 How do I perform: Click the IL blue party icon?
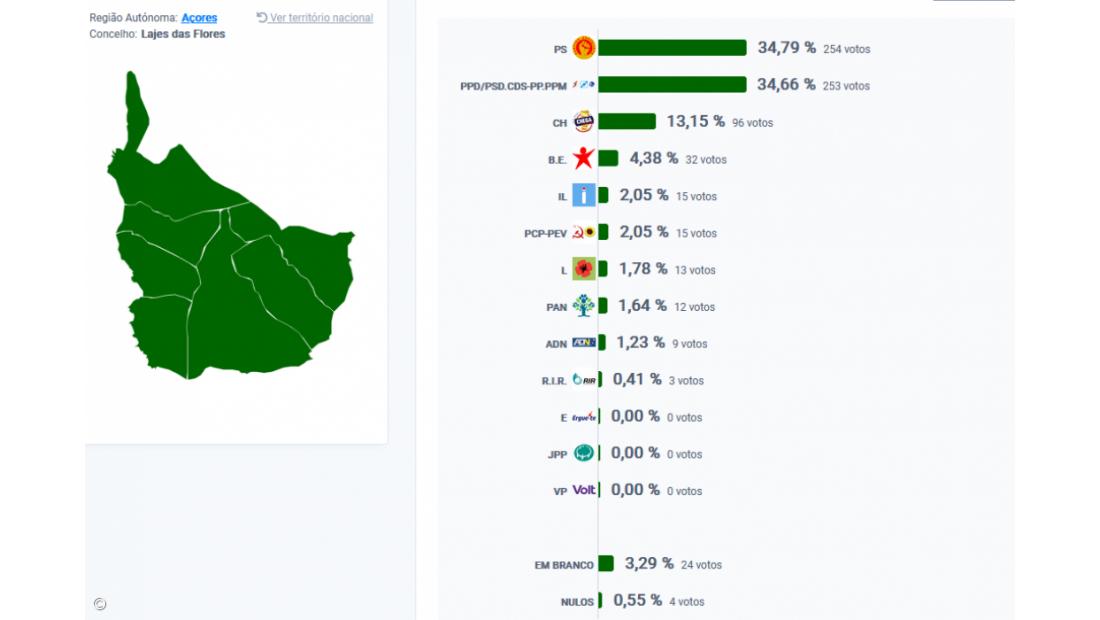coord(583,196)
